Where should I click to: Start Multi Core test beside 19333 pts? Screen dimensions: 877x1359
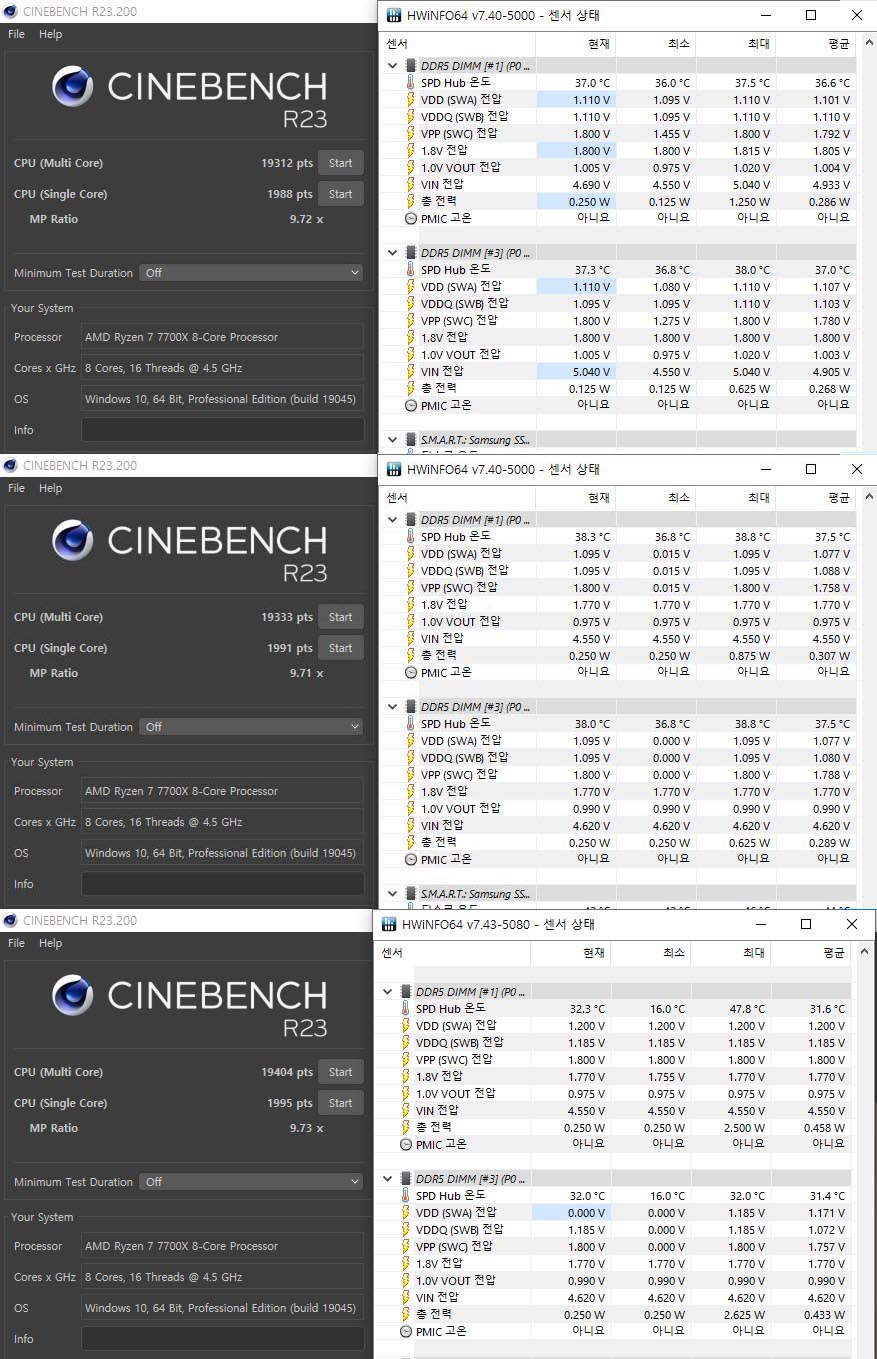point(340,617)
